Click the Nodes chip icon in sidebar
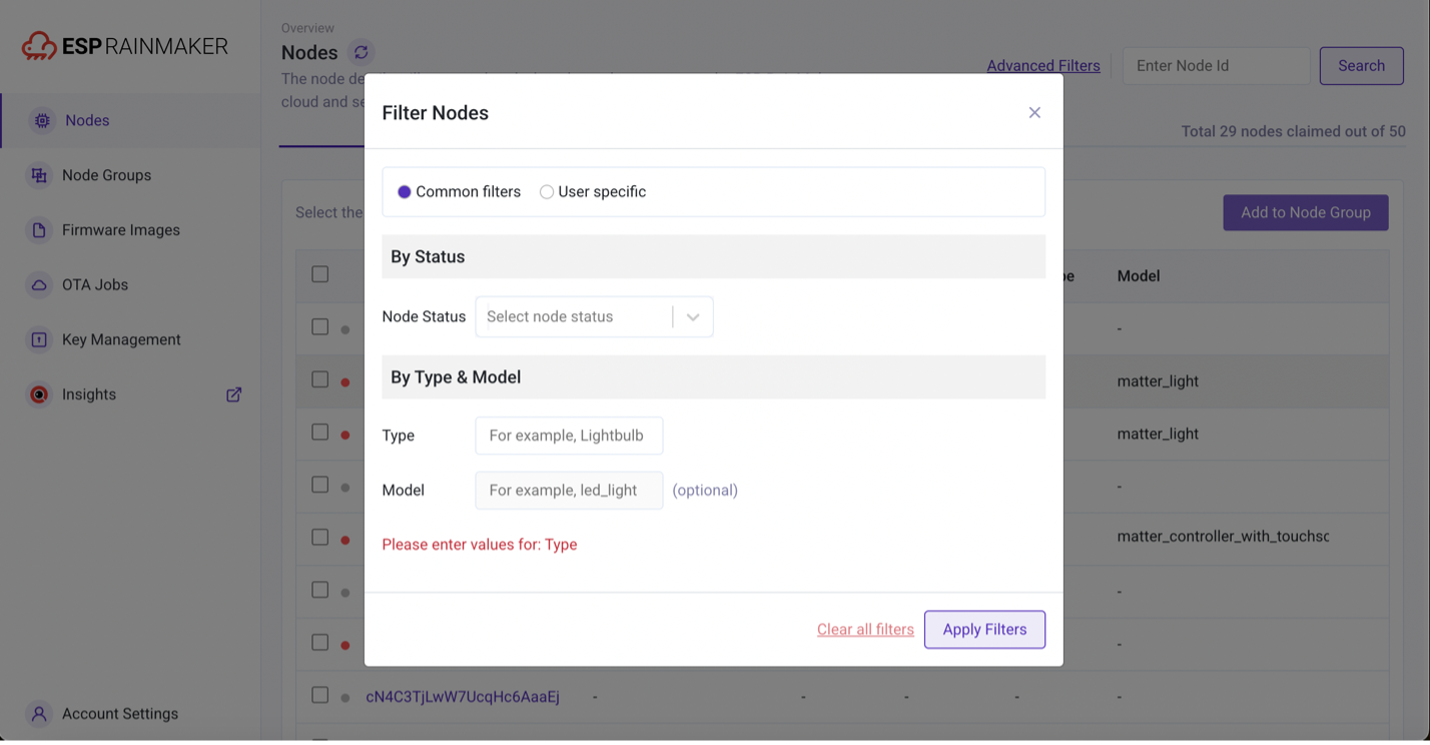Image resolution: width=1430 pixels, height=745 pixels. 42,121
